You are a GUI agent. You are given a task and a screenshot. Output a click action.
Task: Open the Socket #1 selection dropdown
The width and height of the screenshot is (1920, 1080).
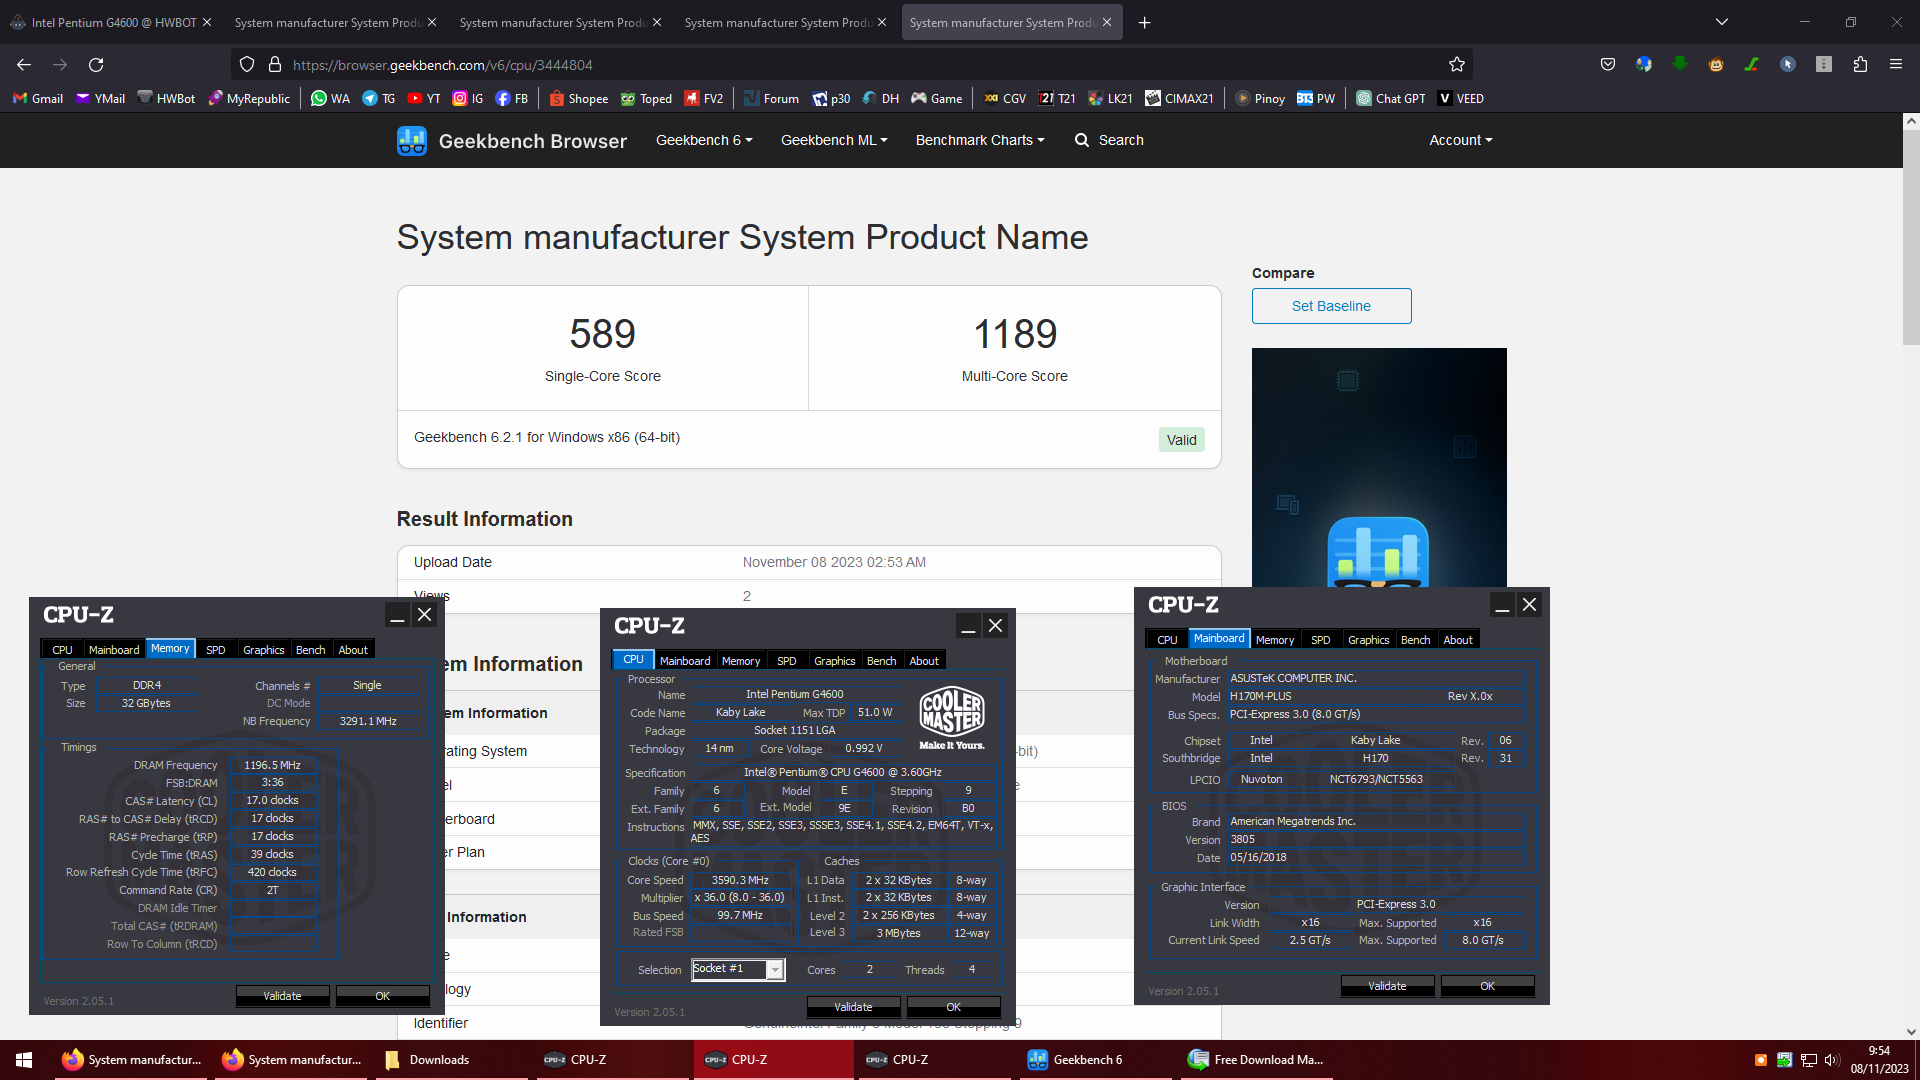(x=738, y=969)
